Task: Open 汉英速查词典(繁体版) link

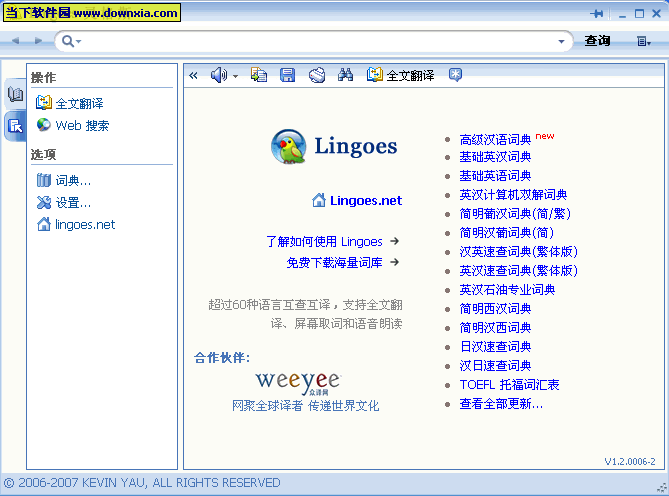Action: [518, 252]
